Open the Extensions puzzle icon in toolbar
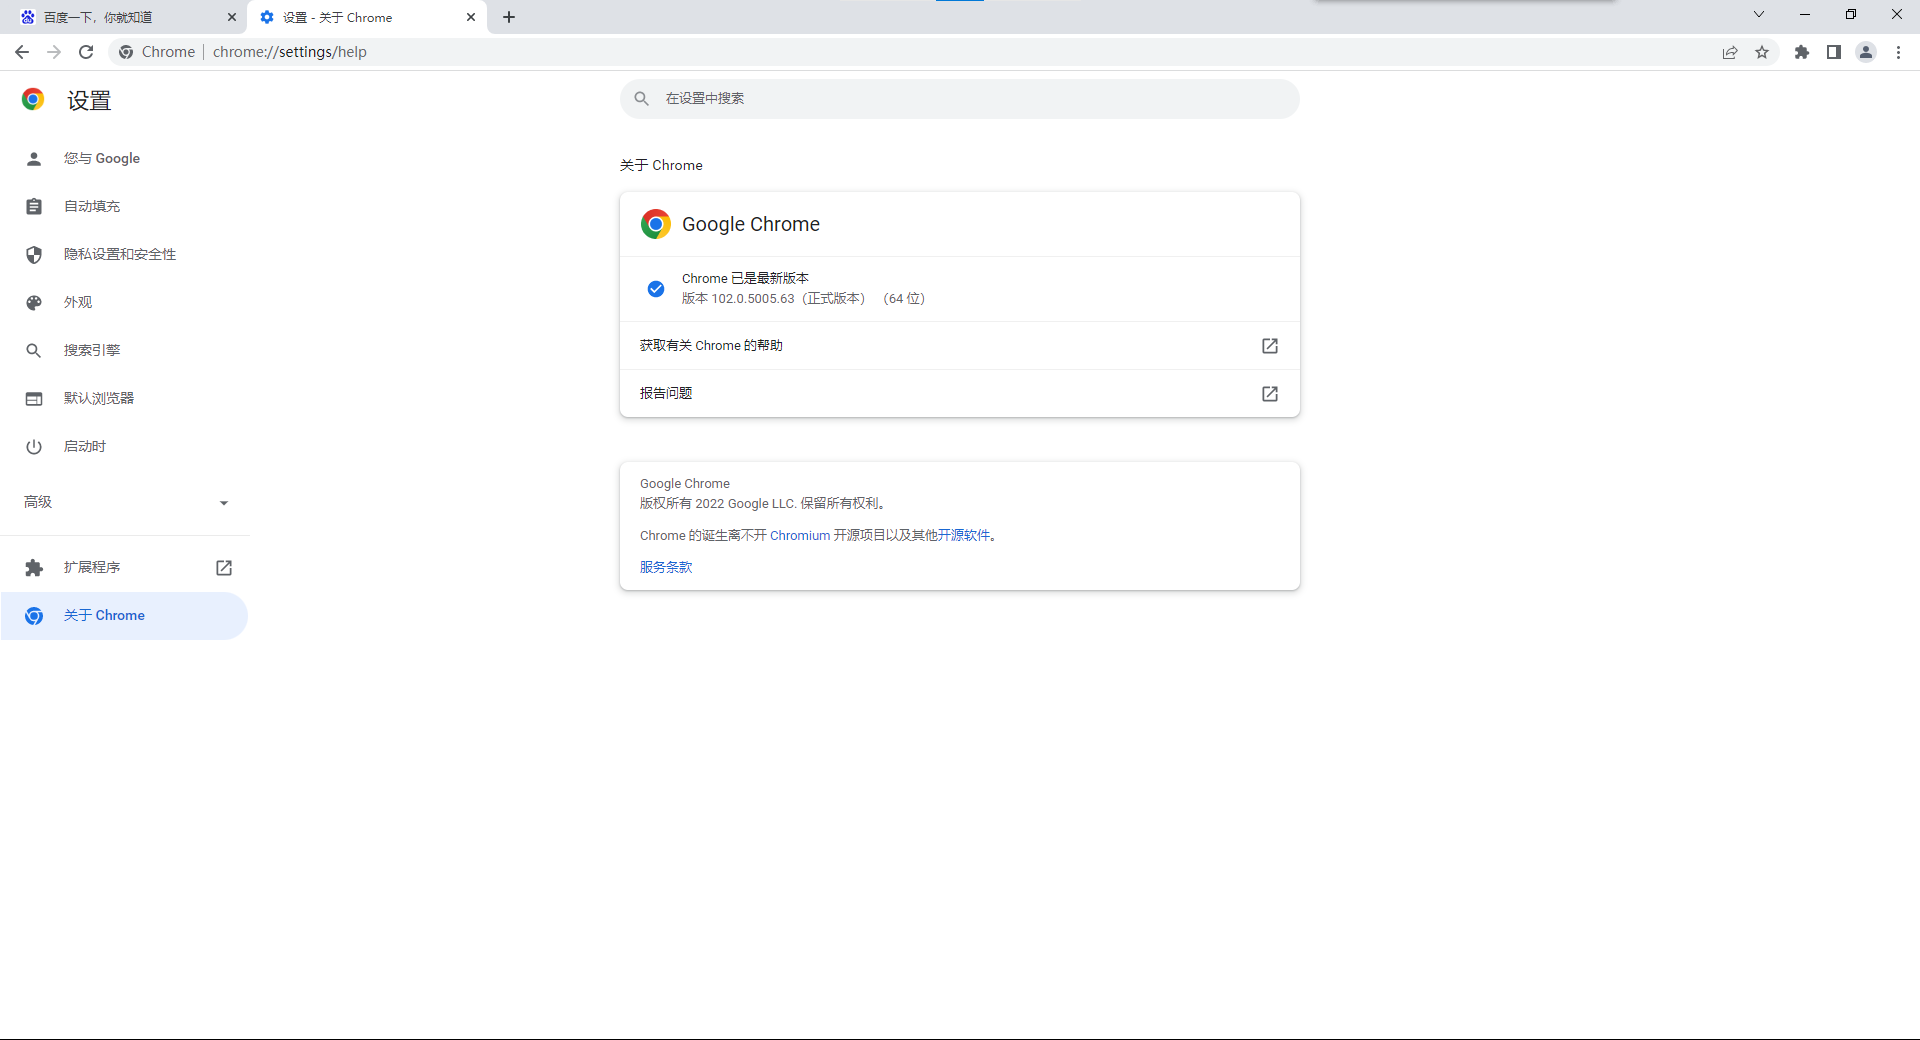Image resolution: width=1920 pixels, height=1040 pixels. point(1802,52)
